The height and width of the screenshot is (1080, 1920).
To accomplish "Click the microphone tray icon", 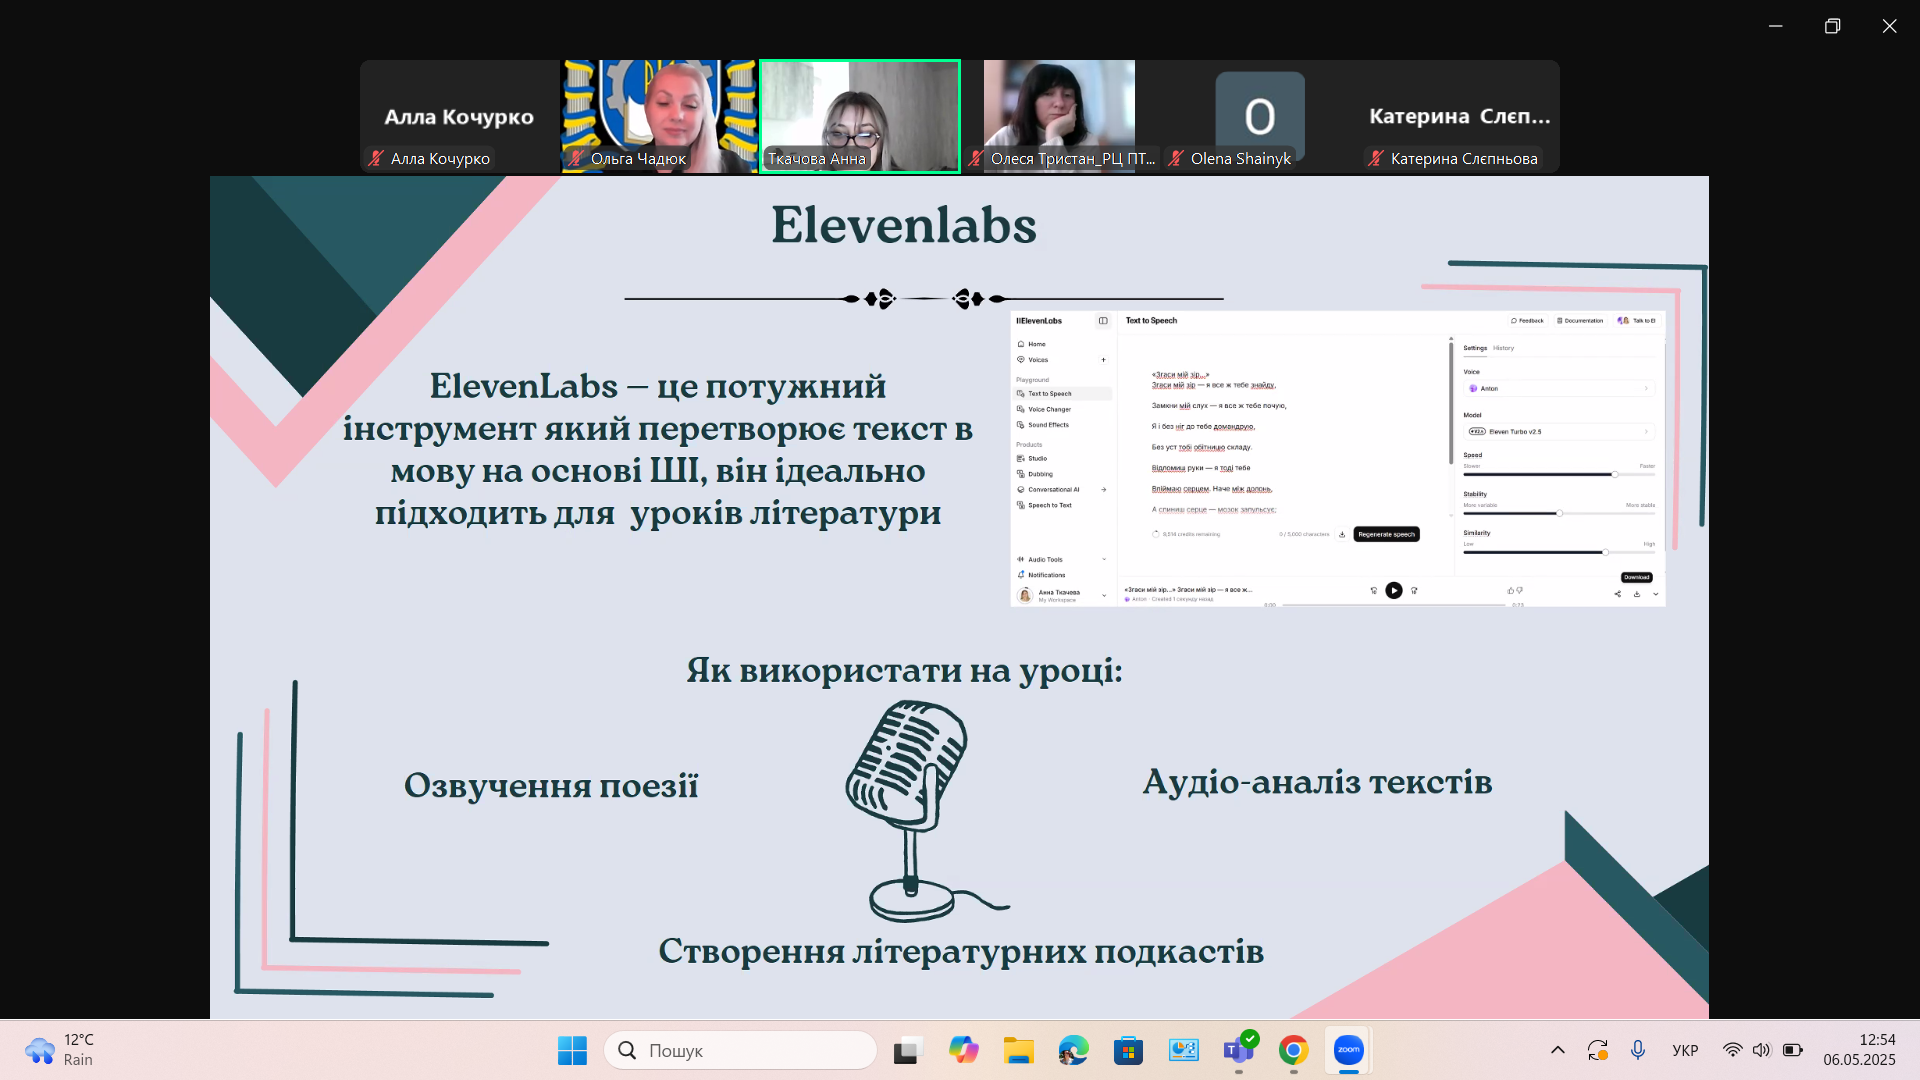I will tap(1638, 1050).
